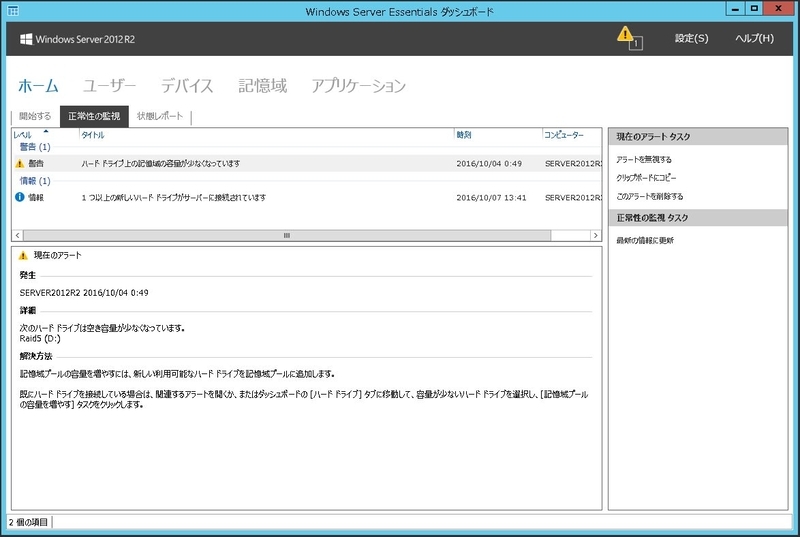Image resolution: width=800 pixels, height=537 pixels.
Task: Click the horizontal scrollbar thumb
Action: (x=287, y=235)
